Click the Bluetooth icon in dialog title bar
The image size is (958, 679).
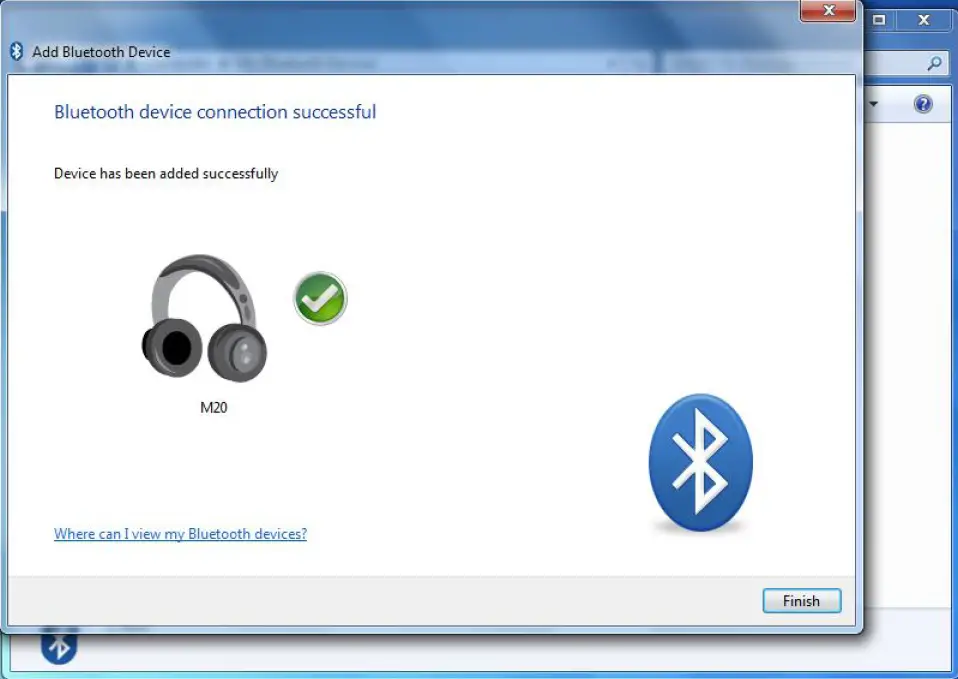pyautogui.click(x=16, y=51)
